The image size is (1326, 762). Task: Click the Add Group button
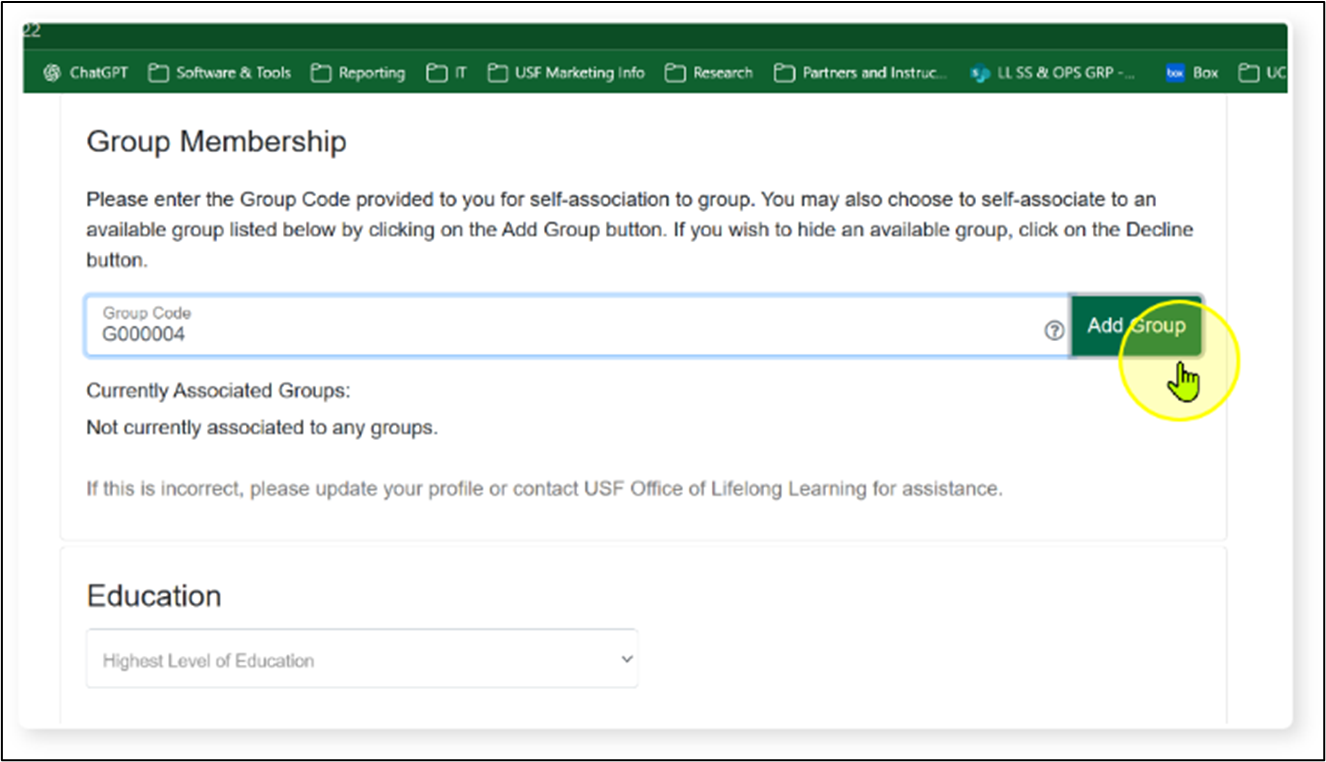(x=1137, y=326)
